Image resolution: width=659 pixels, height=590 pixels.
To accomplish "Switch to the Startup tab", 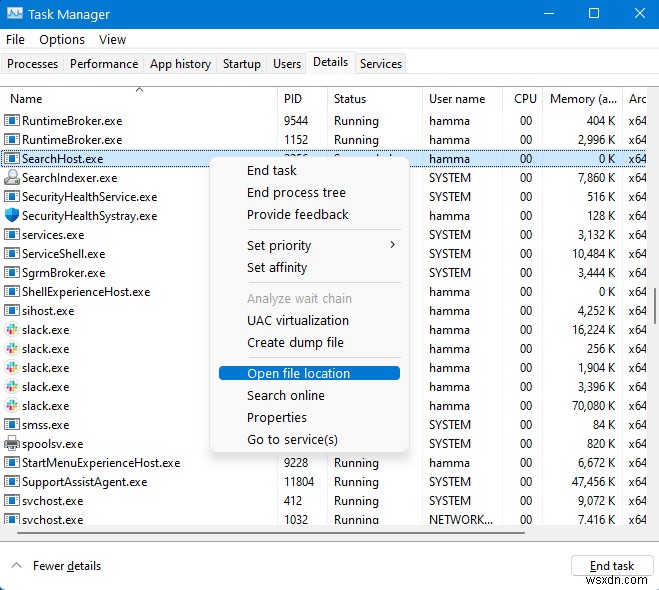I will (x=242, y=64).
